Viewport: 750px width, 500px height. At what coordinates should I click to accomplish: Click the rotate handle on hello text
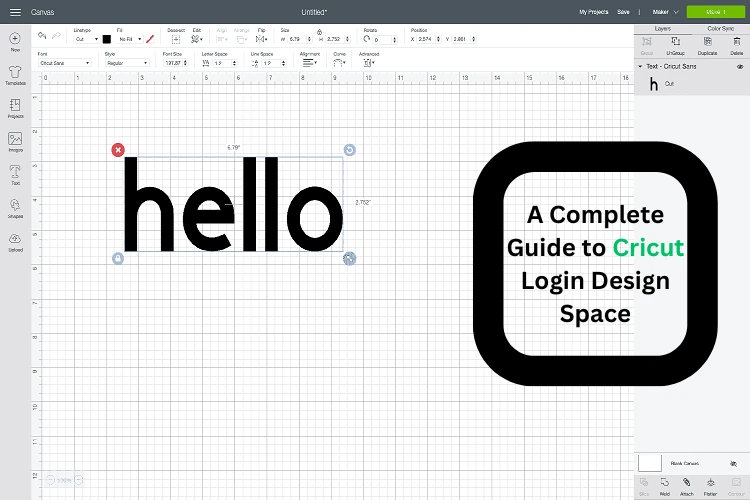point(350,150)
